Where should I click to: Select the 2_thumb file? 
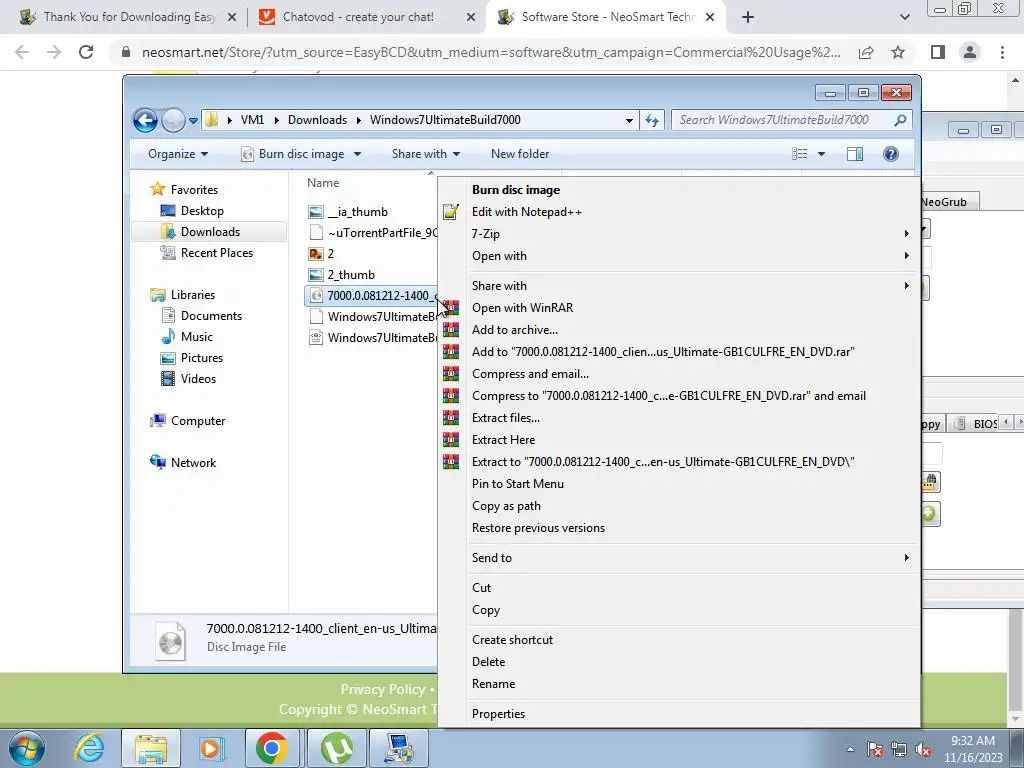click(x=351, y=275)
